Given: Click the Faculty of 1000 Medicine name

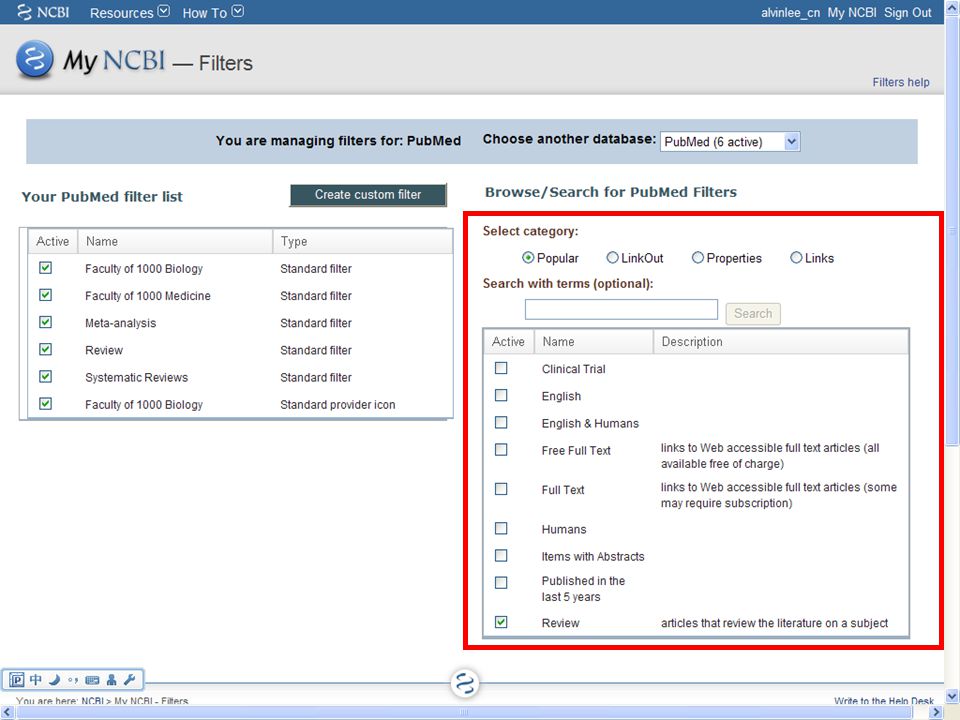Looking at the screenshot, I should click(148, 296).
